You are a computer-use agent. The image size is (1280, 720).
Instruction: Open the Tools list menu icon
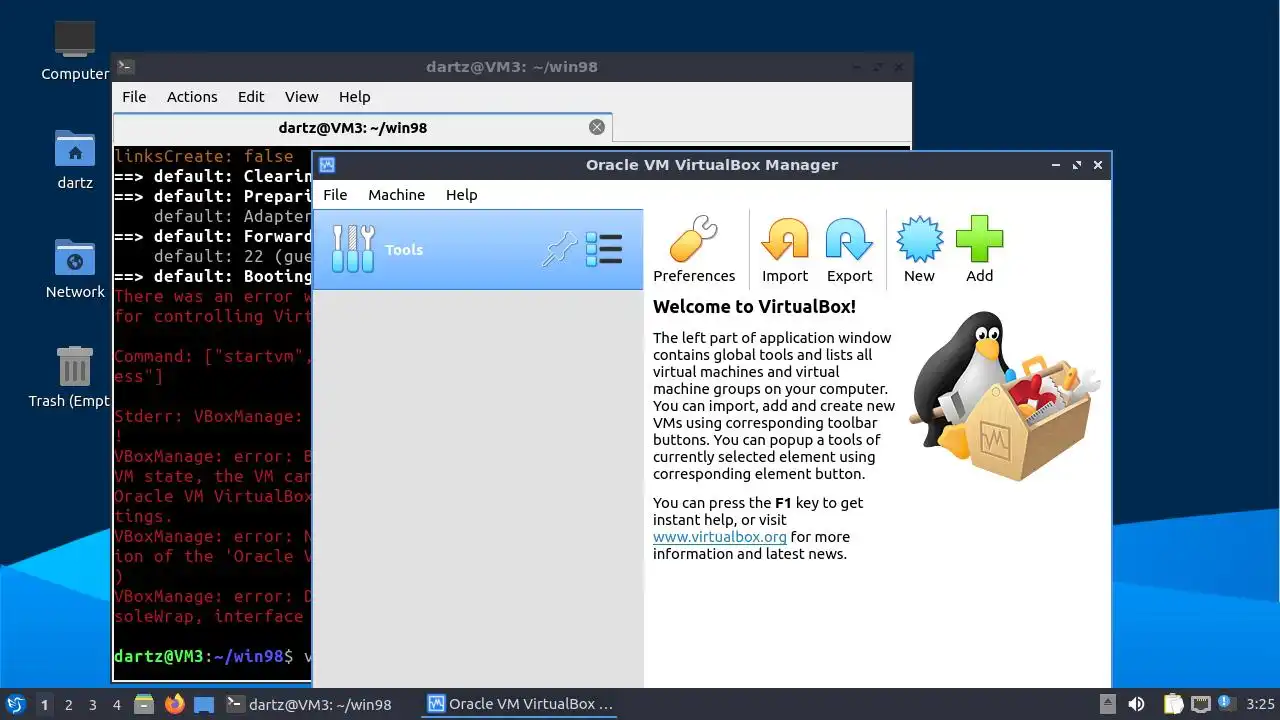coord(604,249)
